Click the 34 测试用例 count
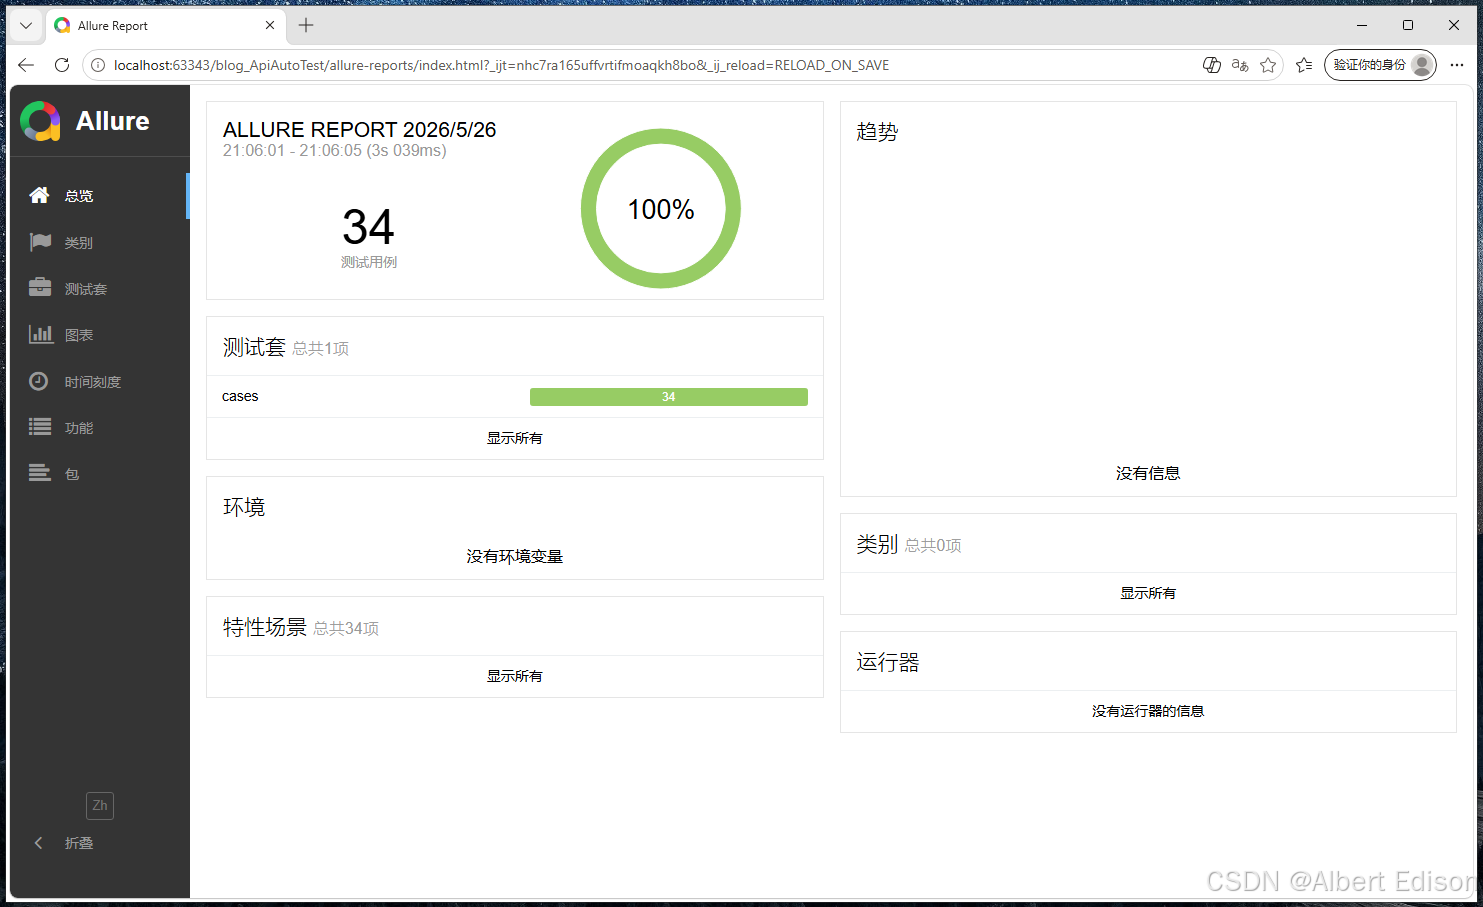Viewport: 1483px width, 907px height. [x=369, y=238]
